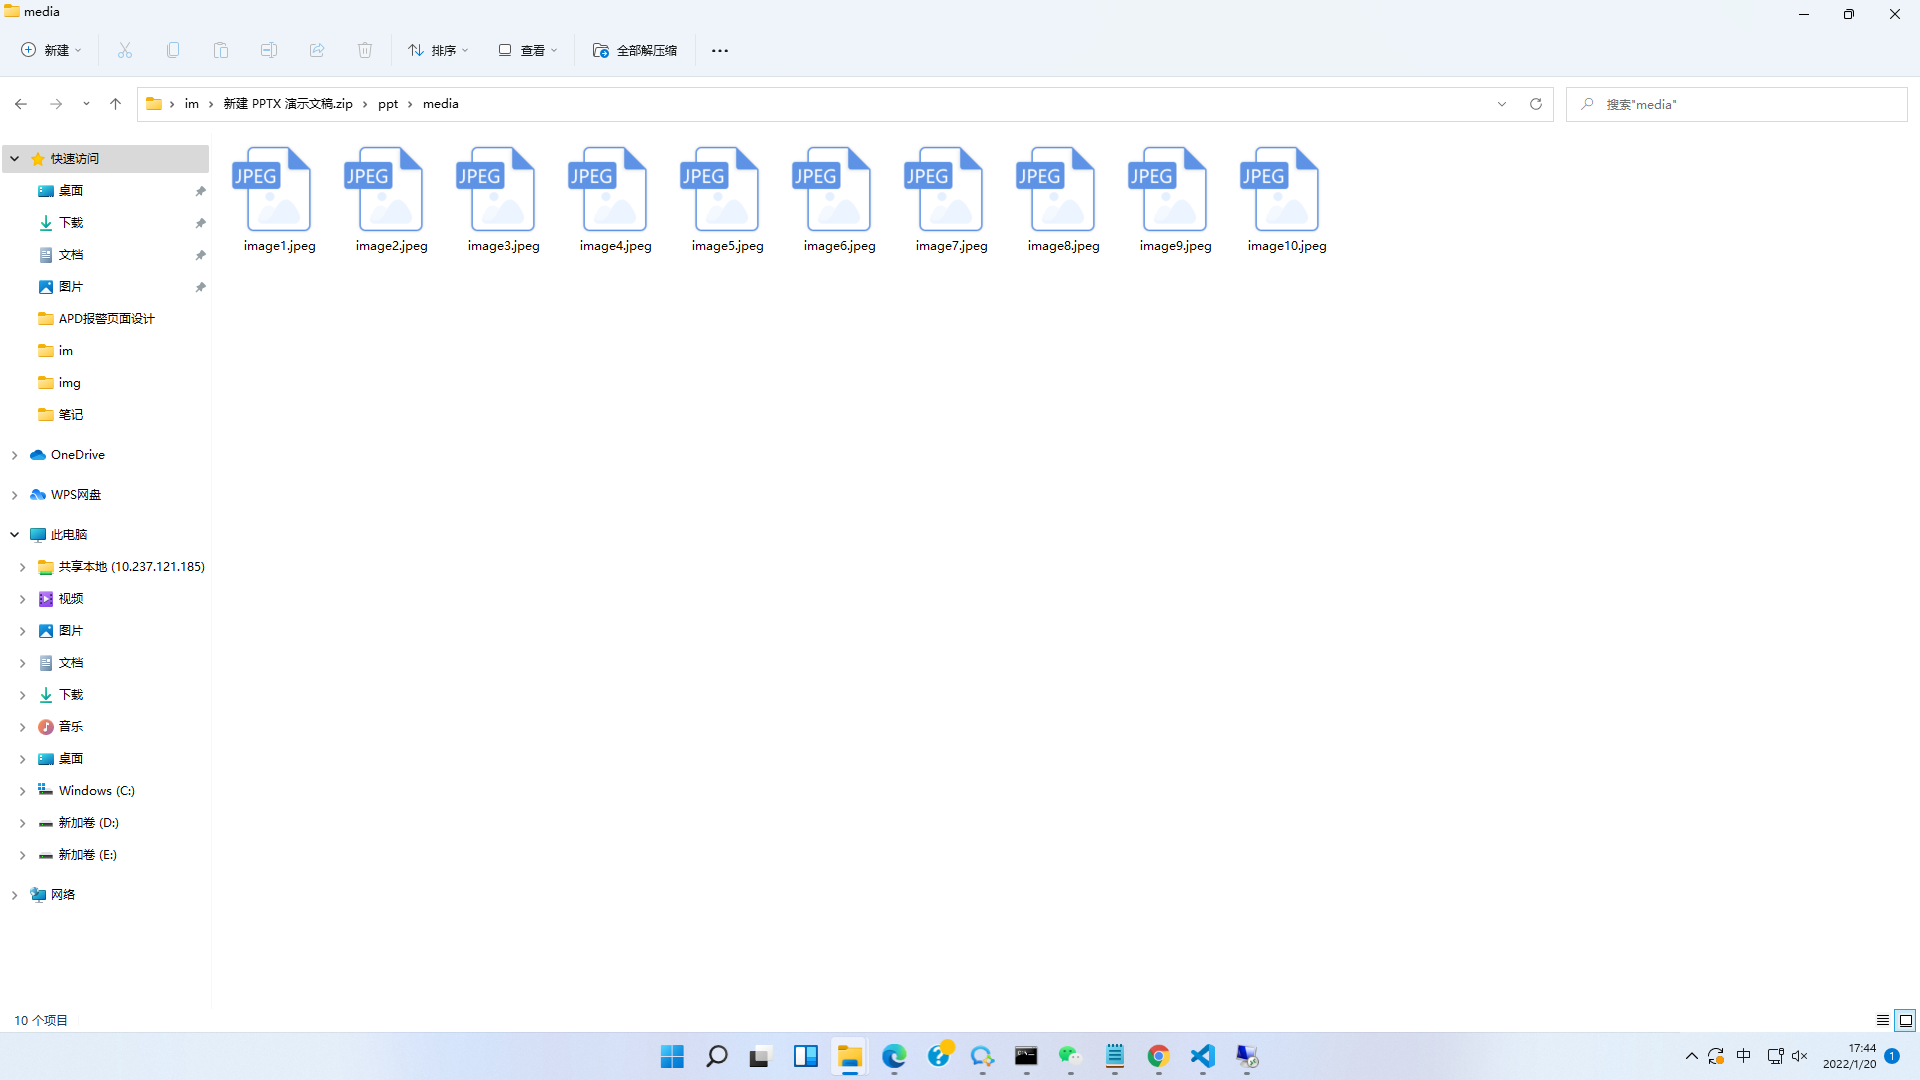Select 桌面 under quick access
Screen dimensions: 1920x1080
pos(71,191)
